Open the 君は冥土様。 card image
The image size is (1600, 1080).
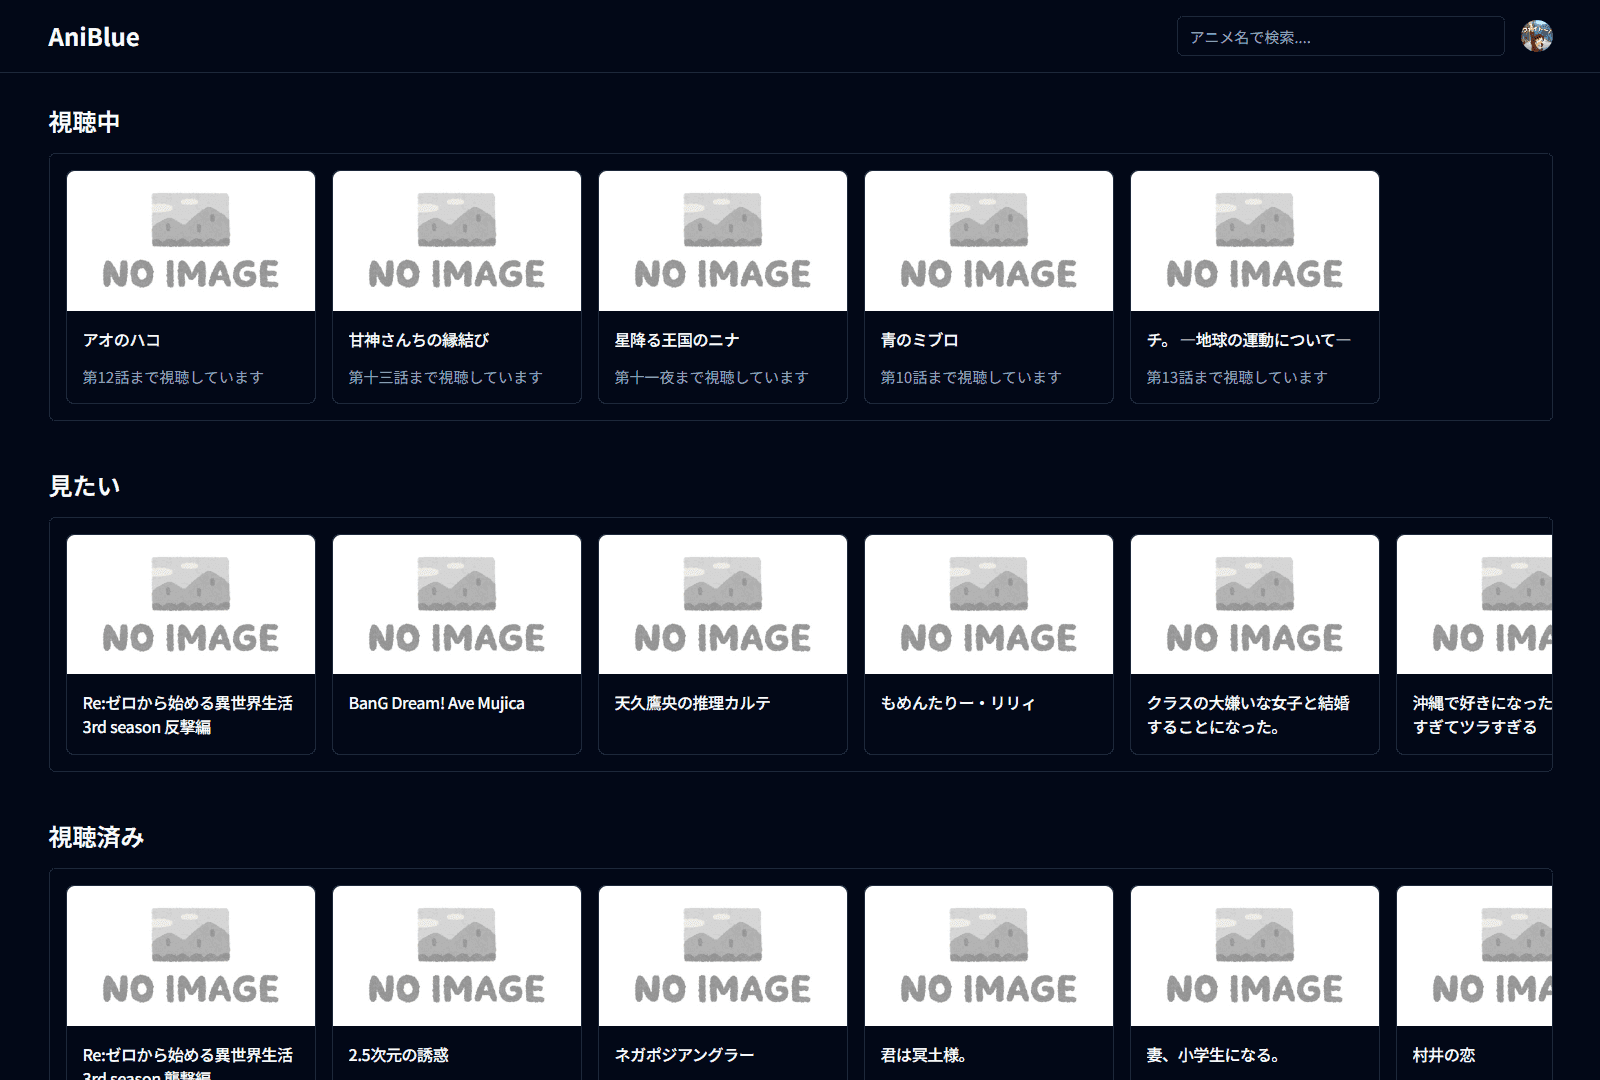(x=989, y=956)
